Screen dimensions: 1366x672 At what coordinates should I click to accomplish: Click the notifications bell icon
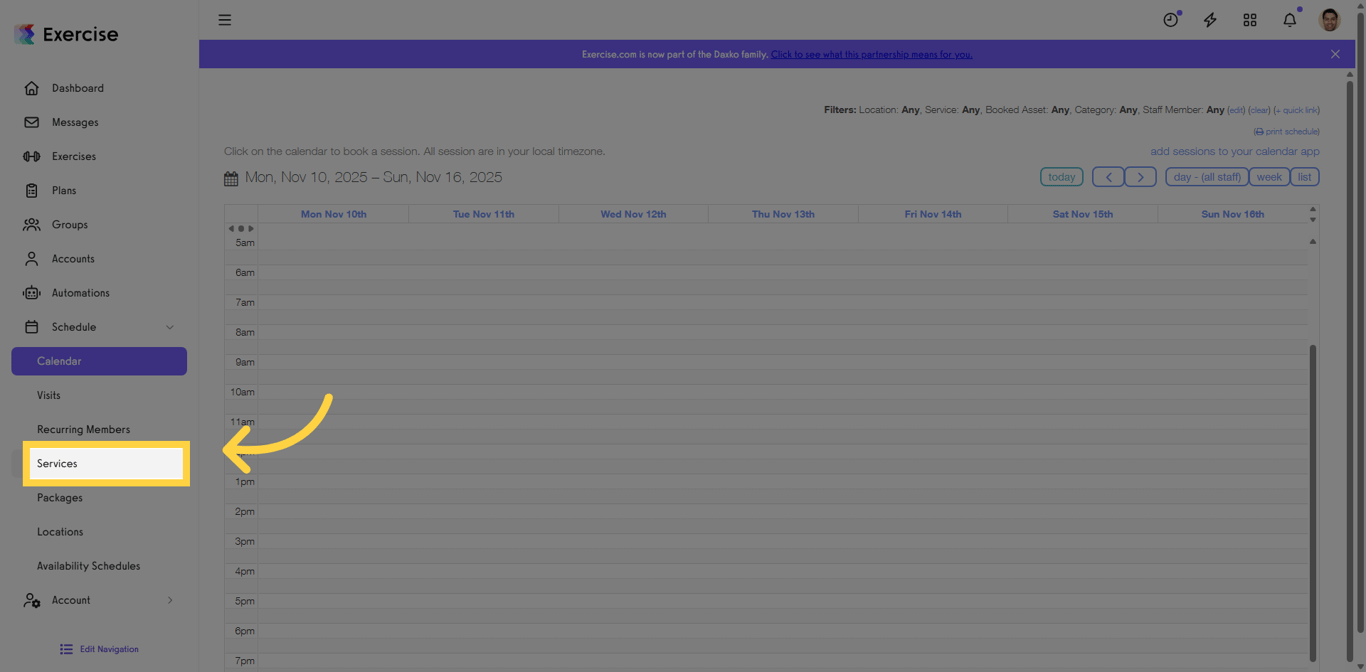click(x=1289, y=19)
